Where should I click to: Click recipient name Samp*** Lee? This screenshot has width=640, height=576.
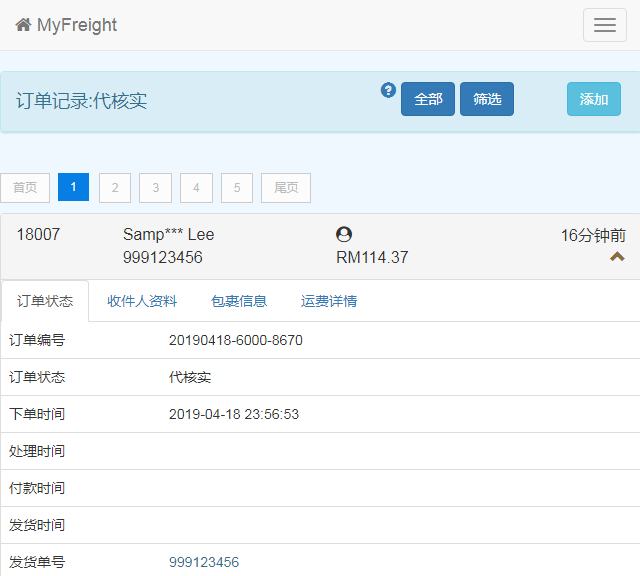tap(169, 234)
